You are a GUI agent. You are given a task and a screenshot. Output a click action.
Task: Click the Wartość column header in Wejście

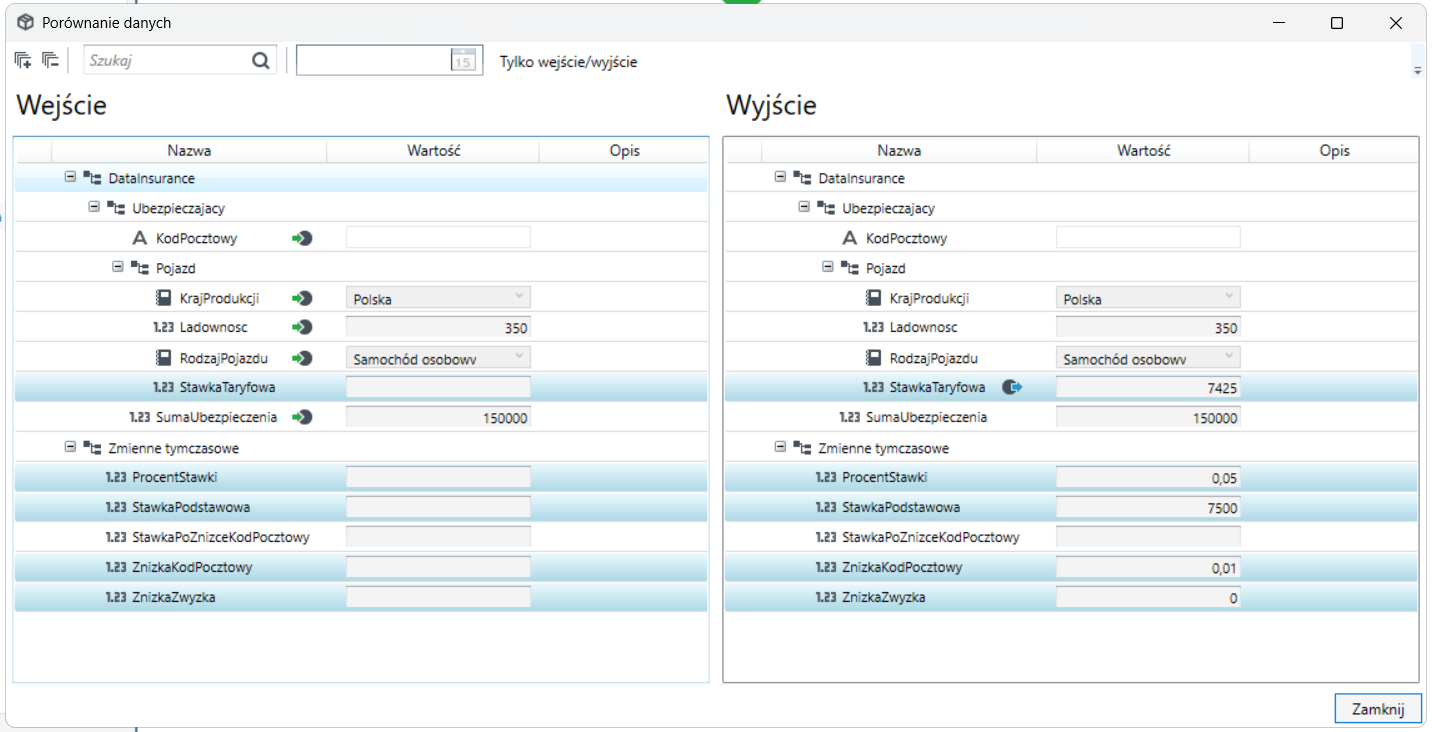click(433, 151)
